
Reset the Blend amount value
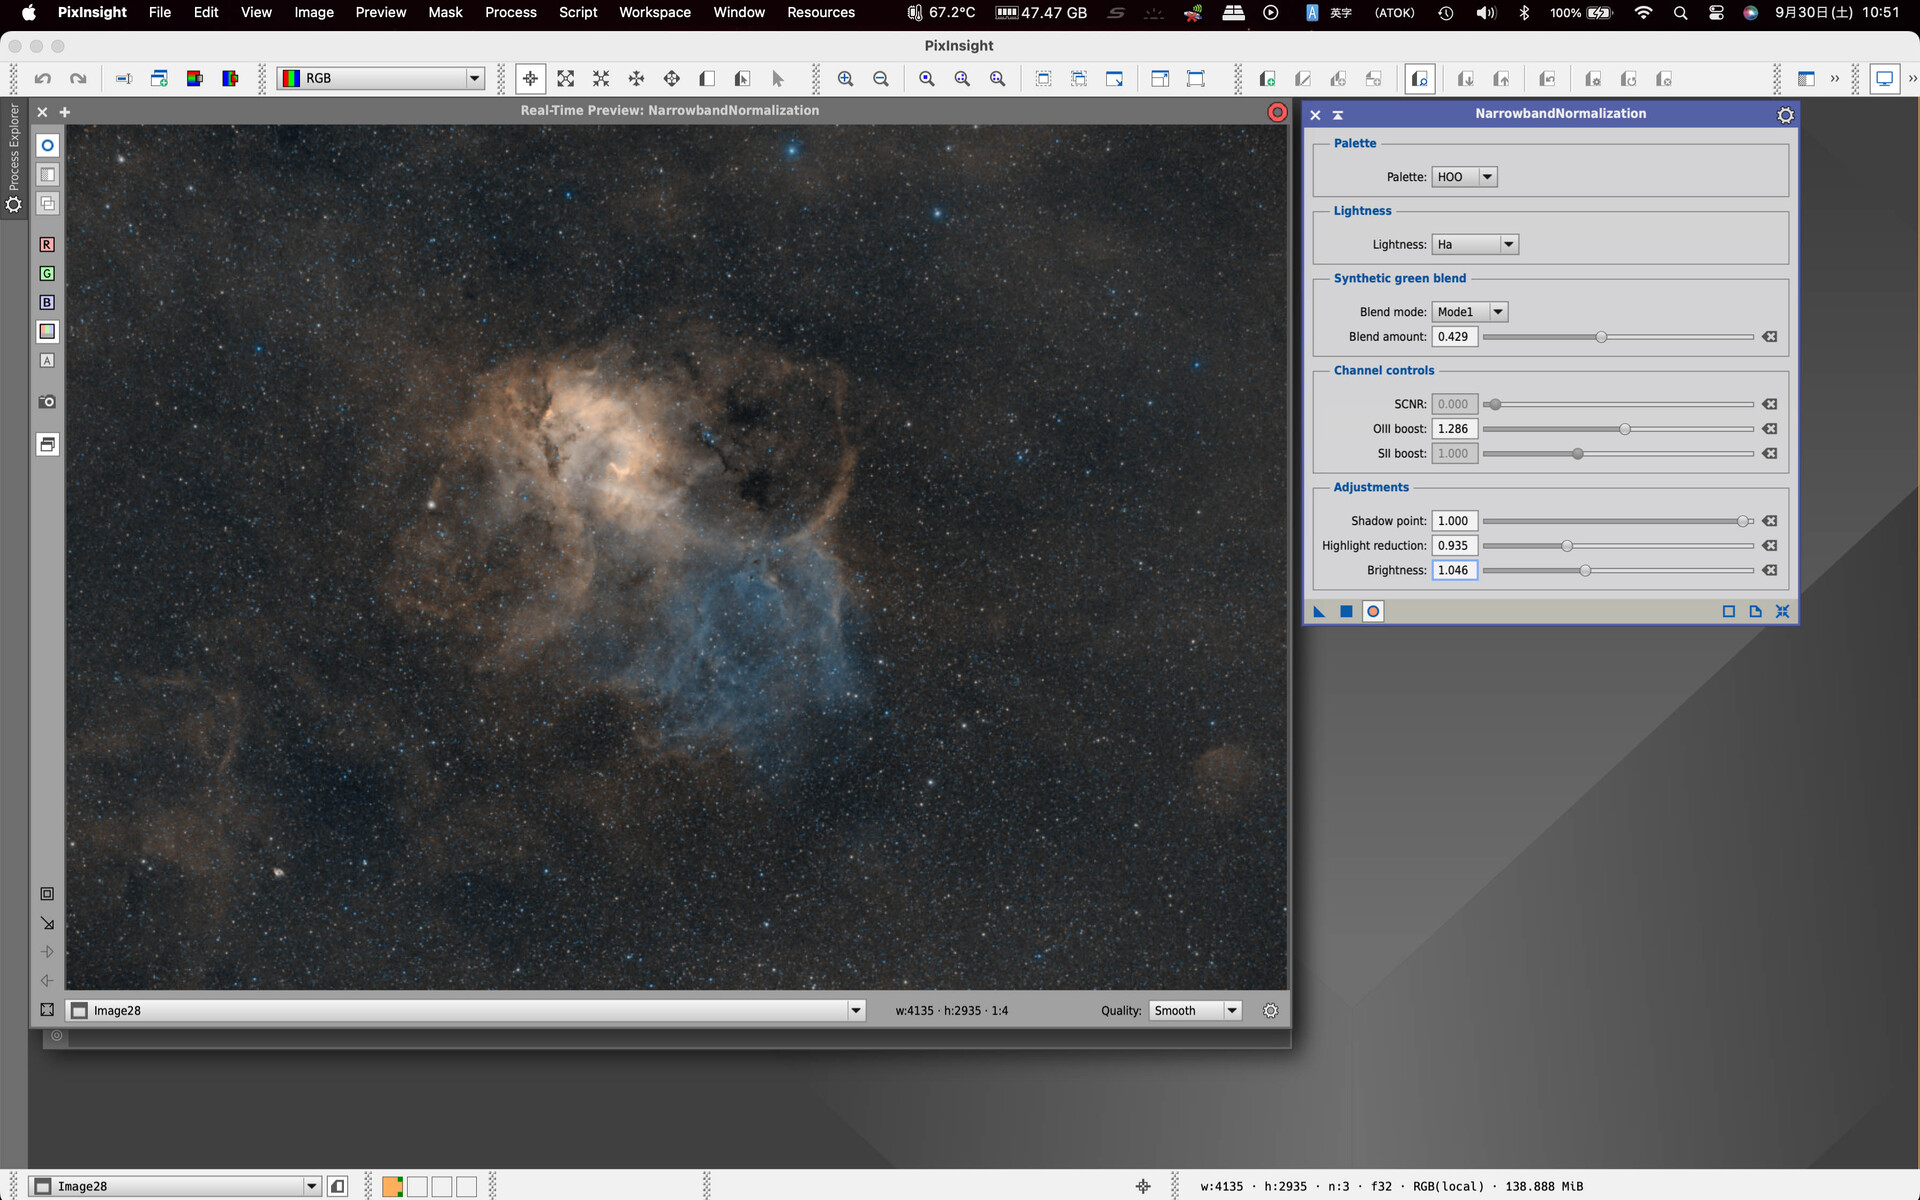click(x=1769, y=337)
